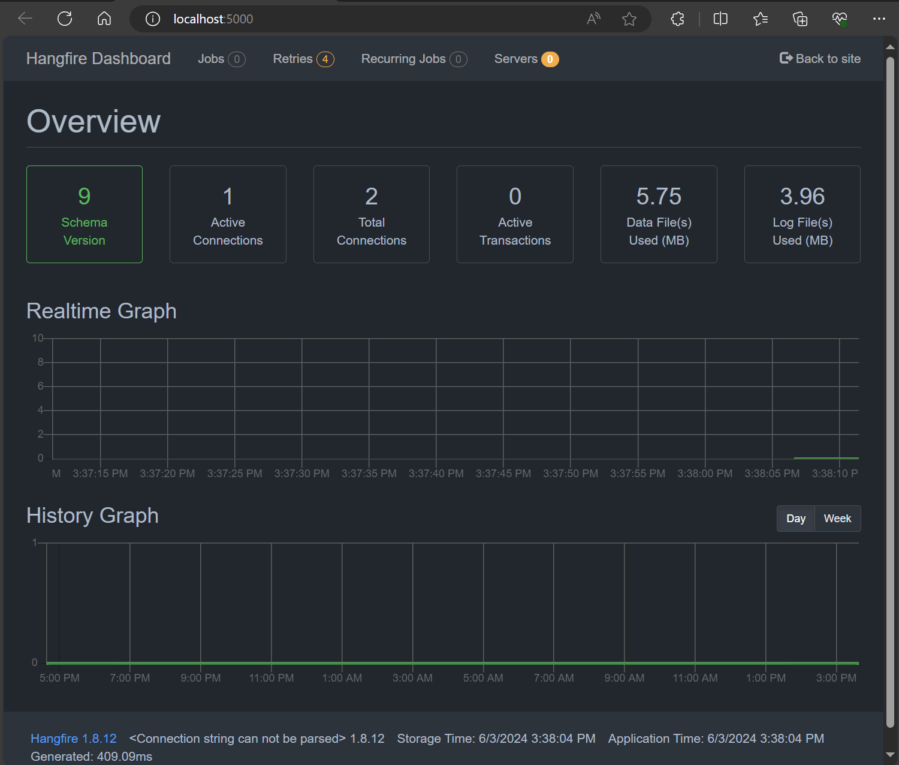The width and height of the screenshot is (899, 765).
Task: Open the Browser essentials icon
Action: tap(838, 17)
